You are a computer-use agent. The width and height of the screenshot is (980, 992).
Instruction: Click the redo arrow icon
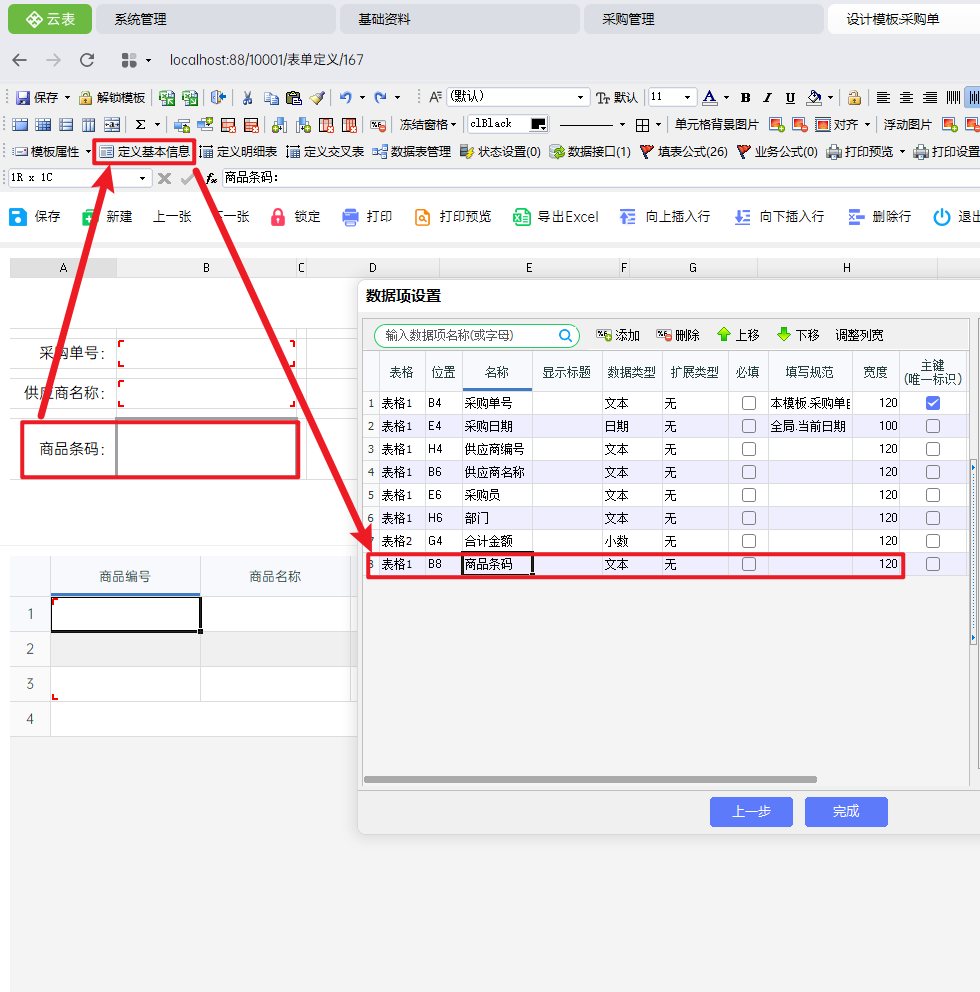(380, 97)
